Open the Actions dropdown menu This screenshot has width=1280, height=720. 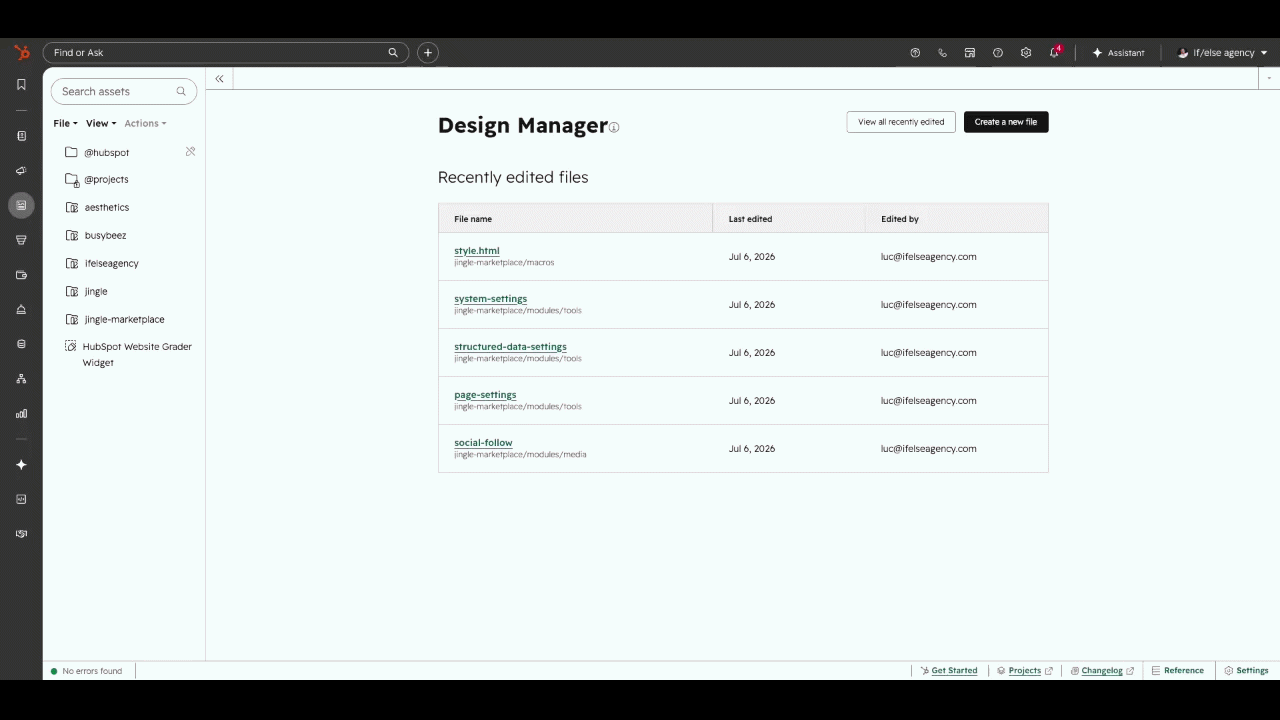pos(145,123)
